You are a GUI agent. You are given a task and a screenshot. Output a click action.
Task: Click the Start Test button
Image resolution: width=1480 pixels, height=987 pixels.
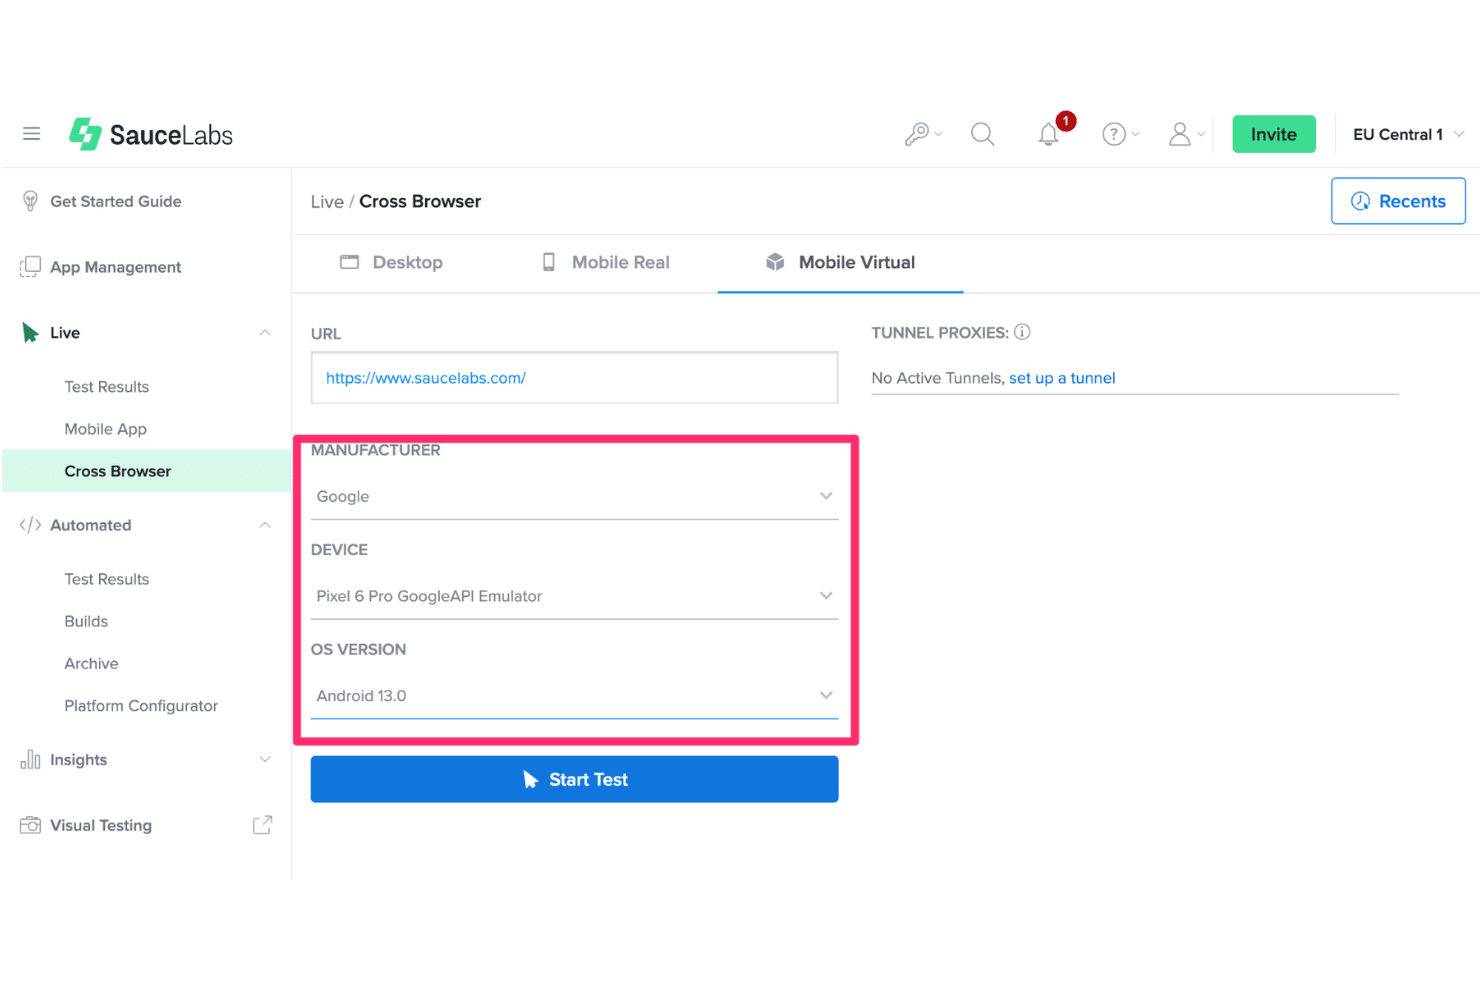point(574,779)
